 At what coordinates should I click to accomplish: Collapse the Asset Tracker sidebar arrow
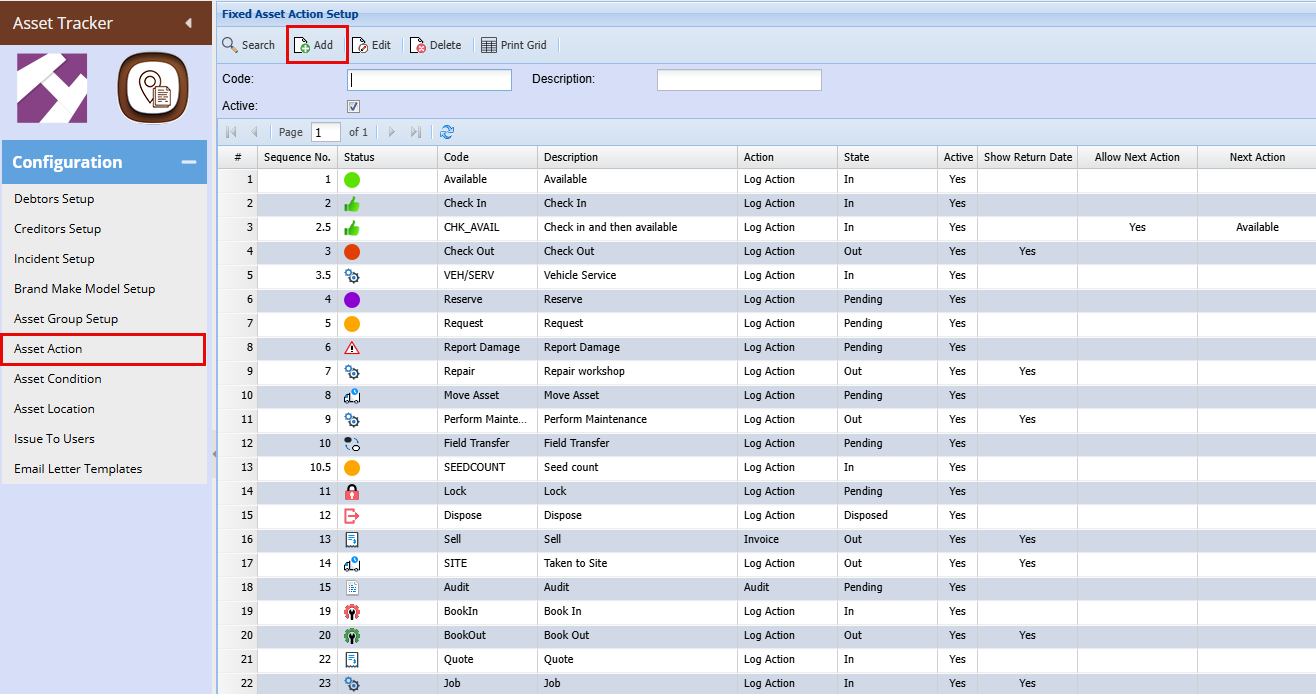[x=188, y=23]
